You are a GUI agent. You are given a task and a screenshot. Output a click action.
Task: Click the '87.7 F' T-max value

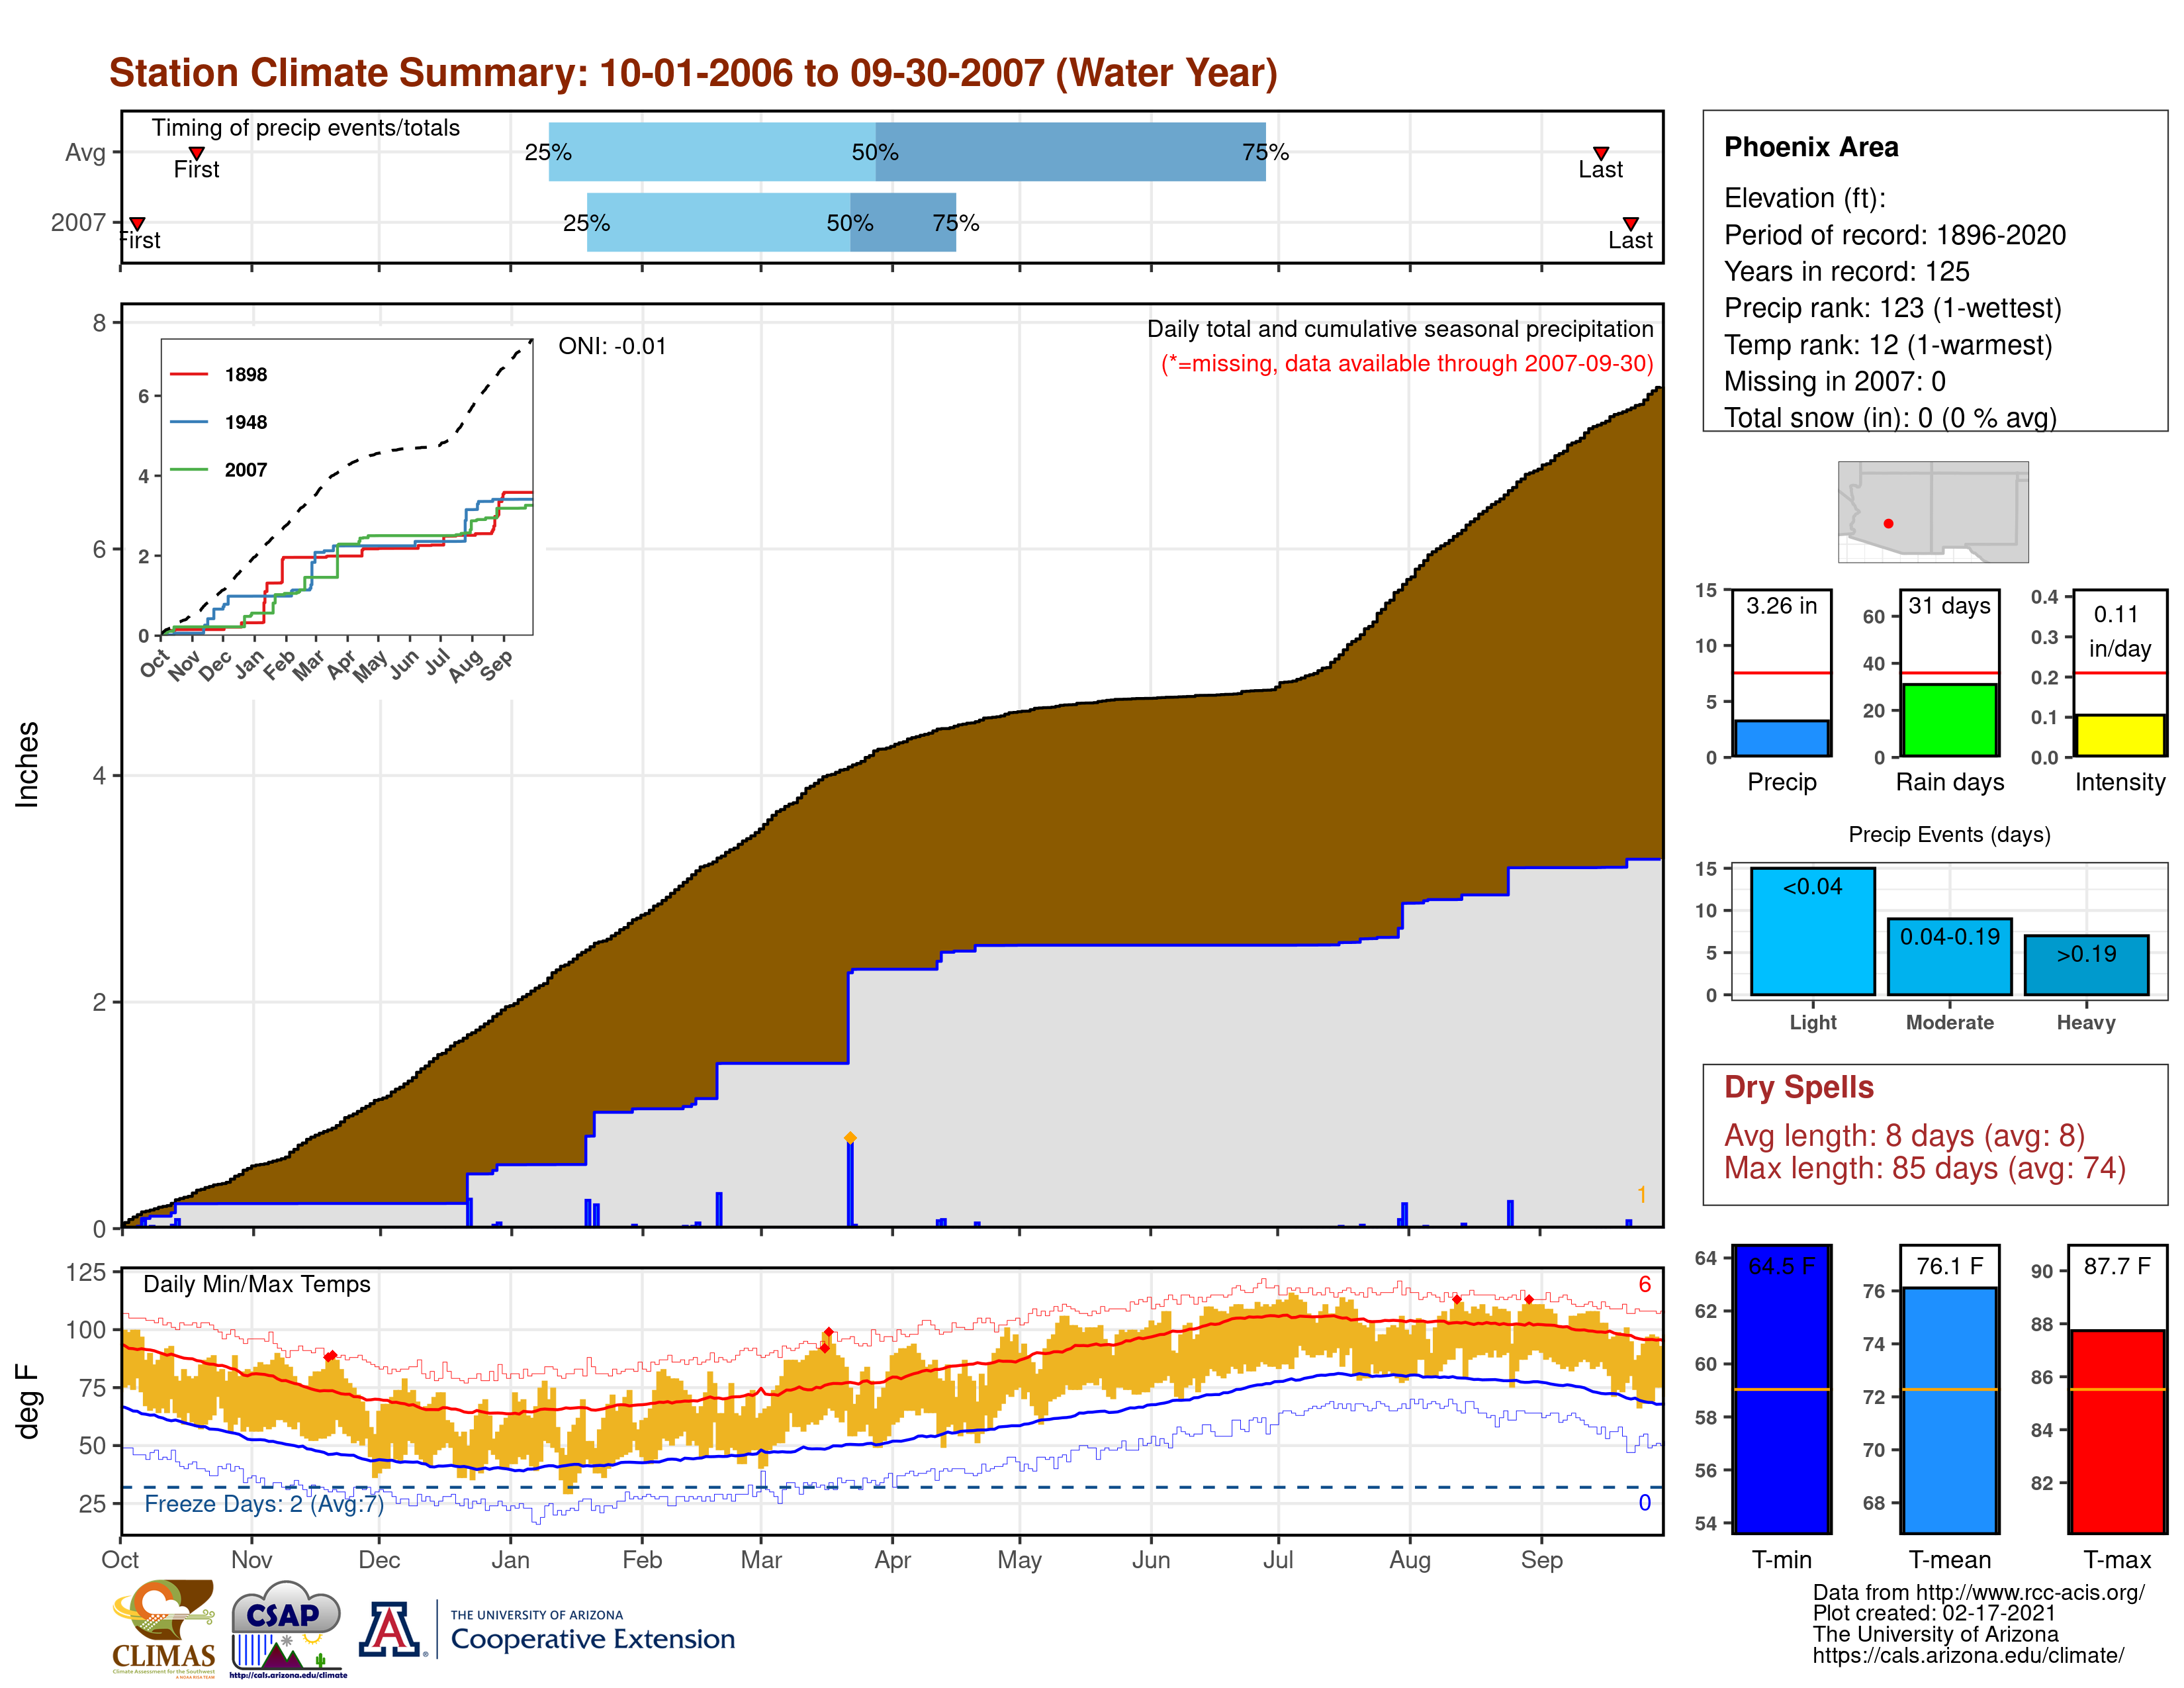click(2117, 1266)
